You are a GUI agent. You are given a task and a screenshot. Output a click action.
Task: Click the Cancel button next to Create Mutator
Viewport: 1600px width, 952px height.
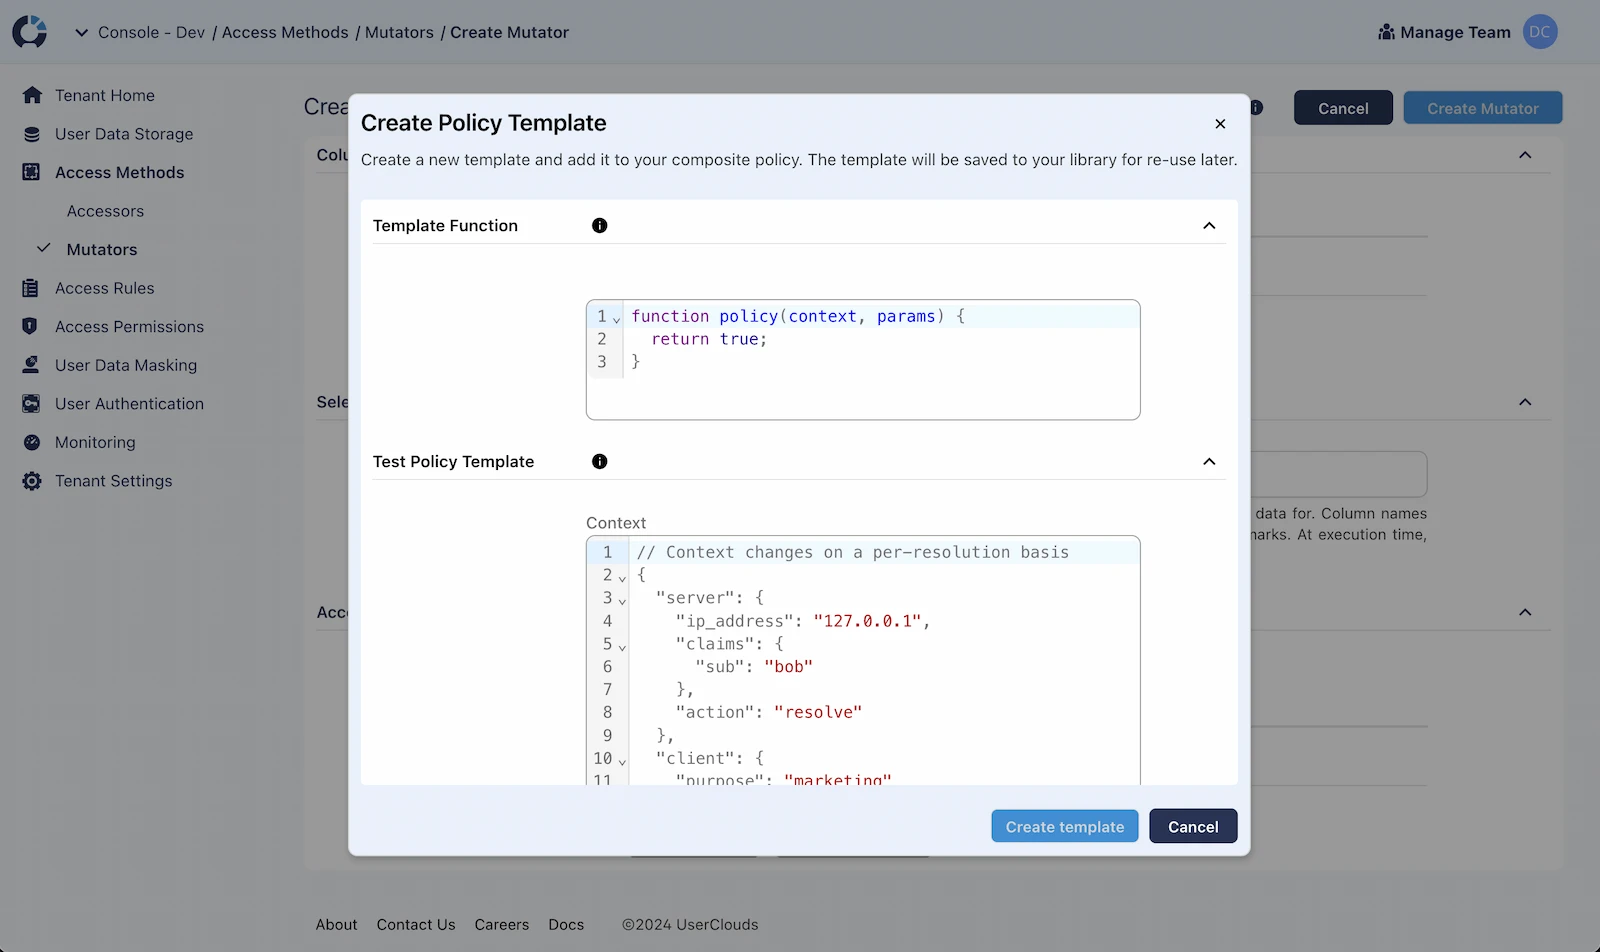(x=1343, y=108)
